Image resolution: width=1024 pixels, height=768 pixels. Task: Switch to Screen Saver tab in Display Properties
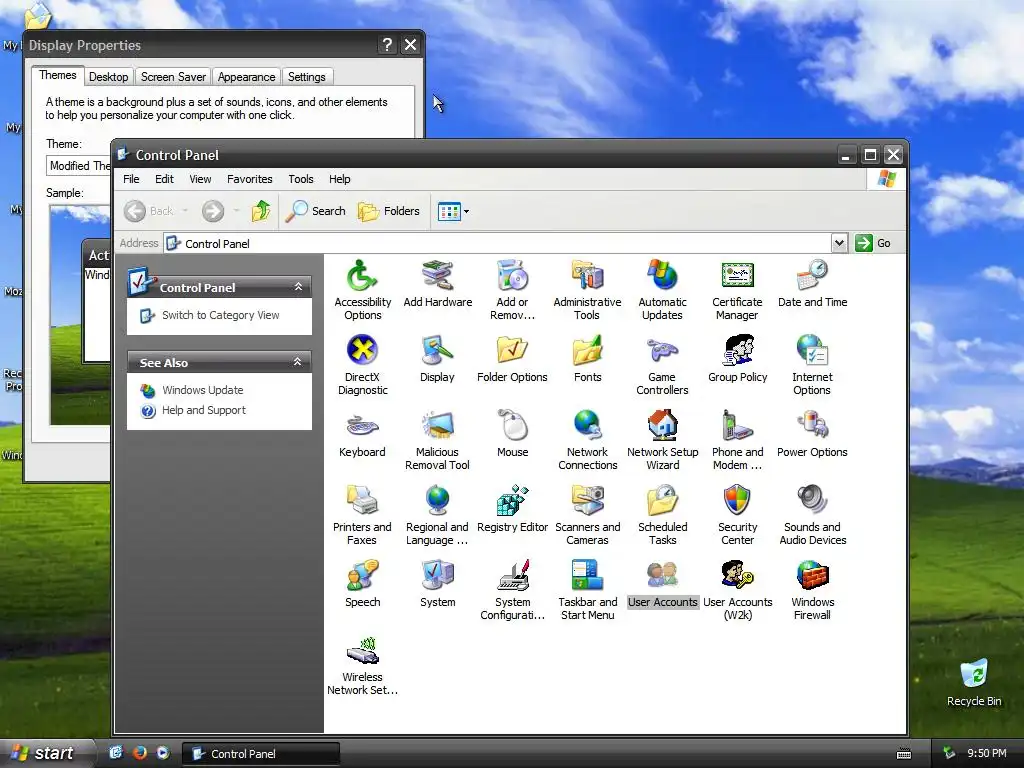click(173, 77)
